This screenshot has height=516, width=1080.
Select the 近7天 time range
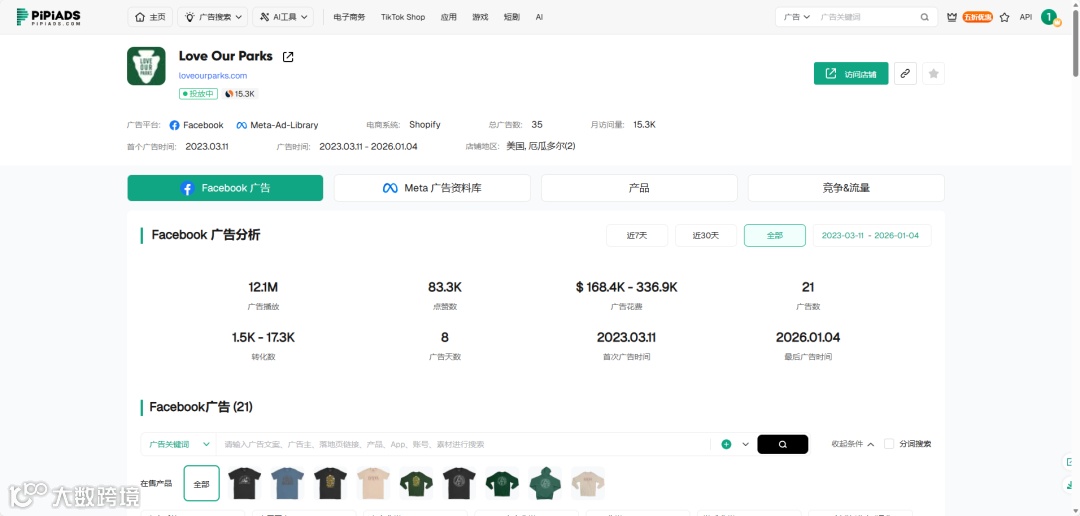pyautogui.click(x=637, y=236)
